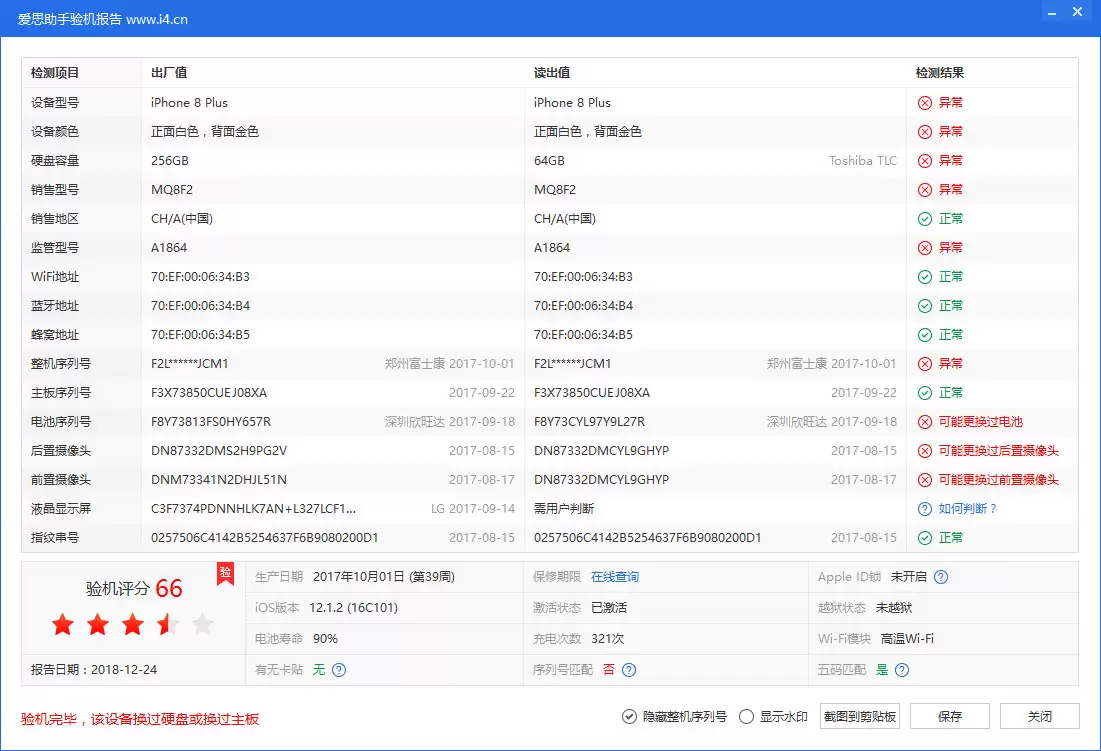Click the 读出值 column header
The image size is (1101, 751).
tap(552, 73)
